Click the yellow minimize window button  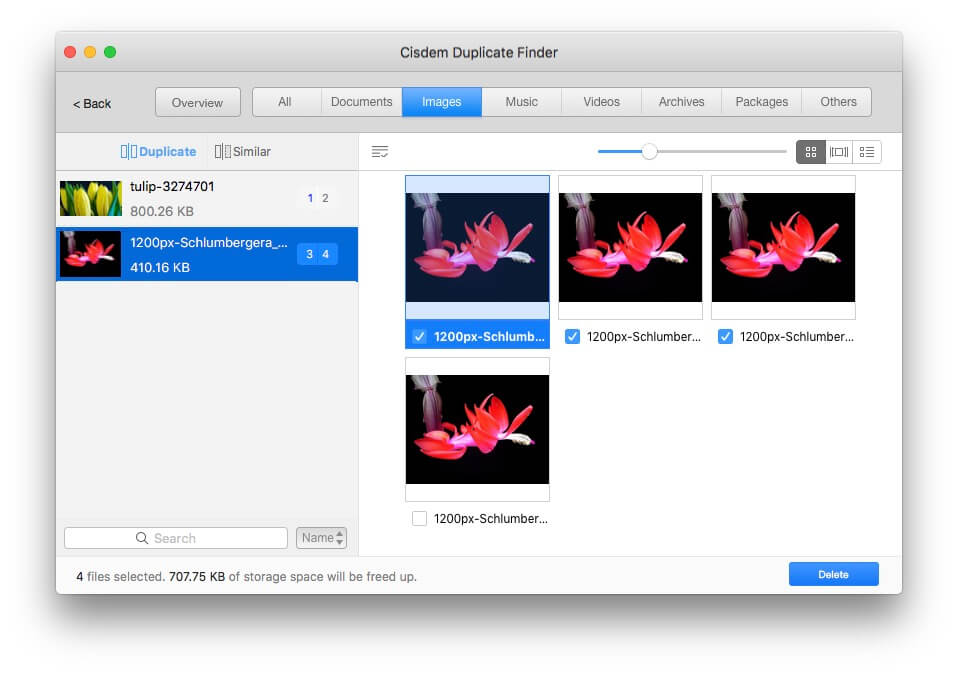[x=90, y=52]
